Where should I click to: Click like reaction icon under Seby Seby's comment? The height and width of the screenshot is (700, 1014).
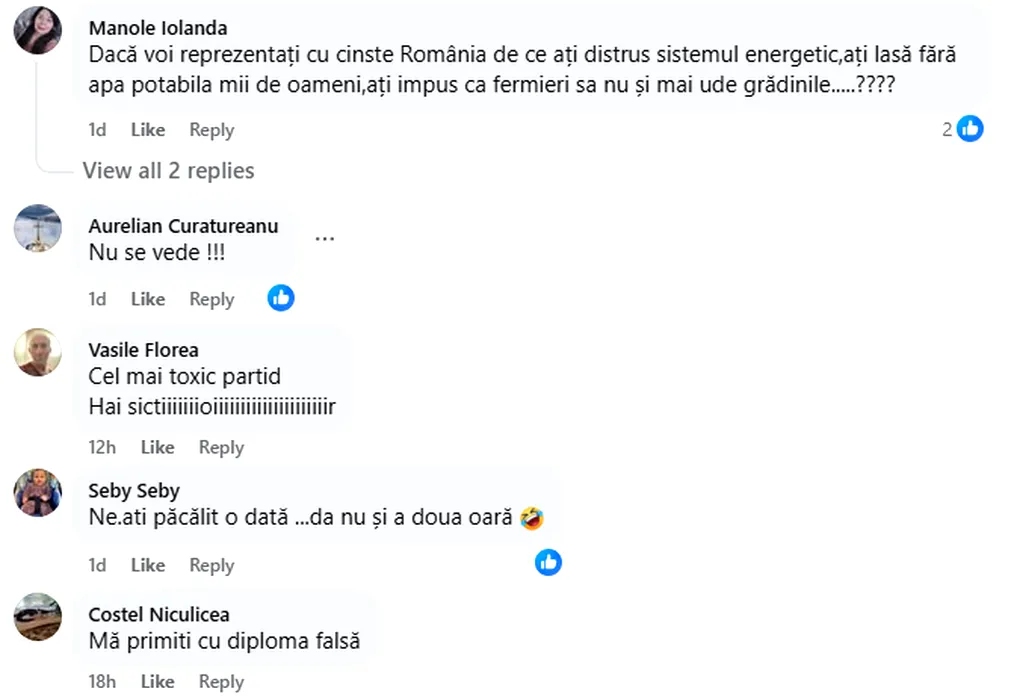tap(548, 562)
